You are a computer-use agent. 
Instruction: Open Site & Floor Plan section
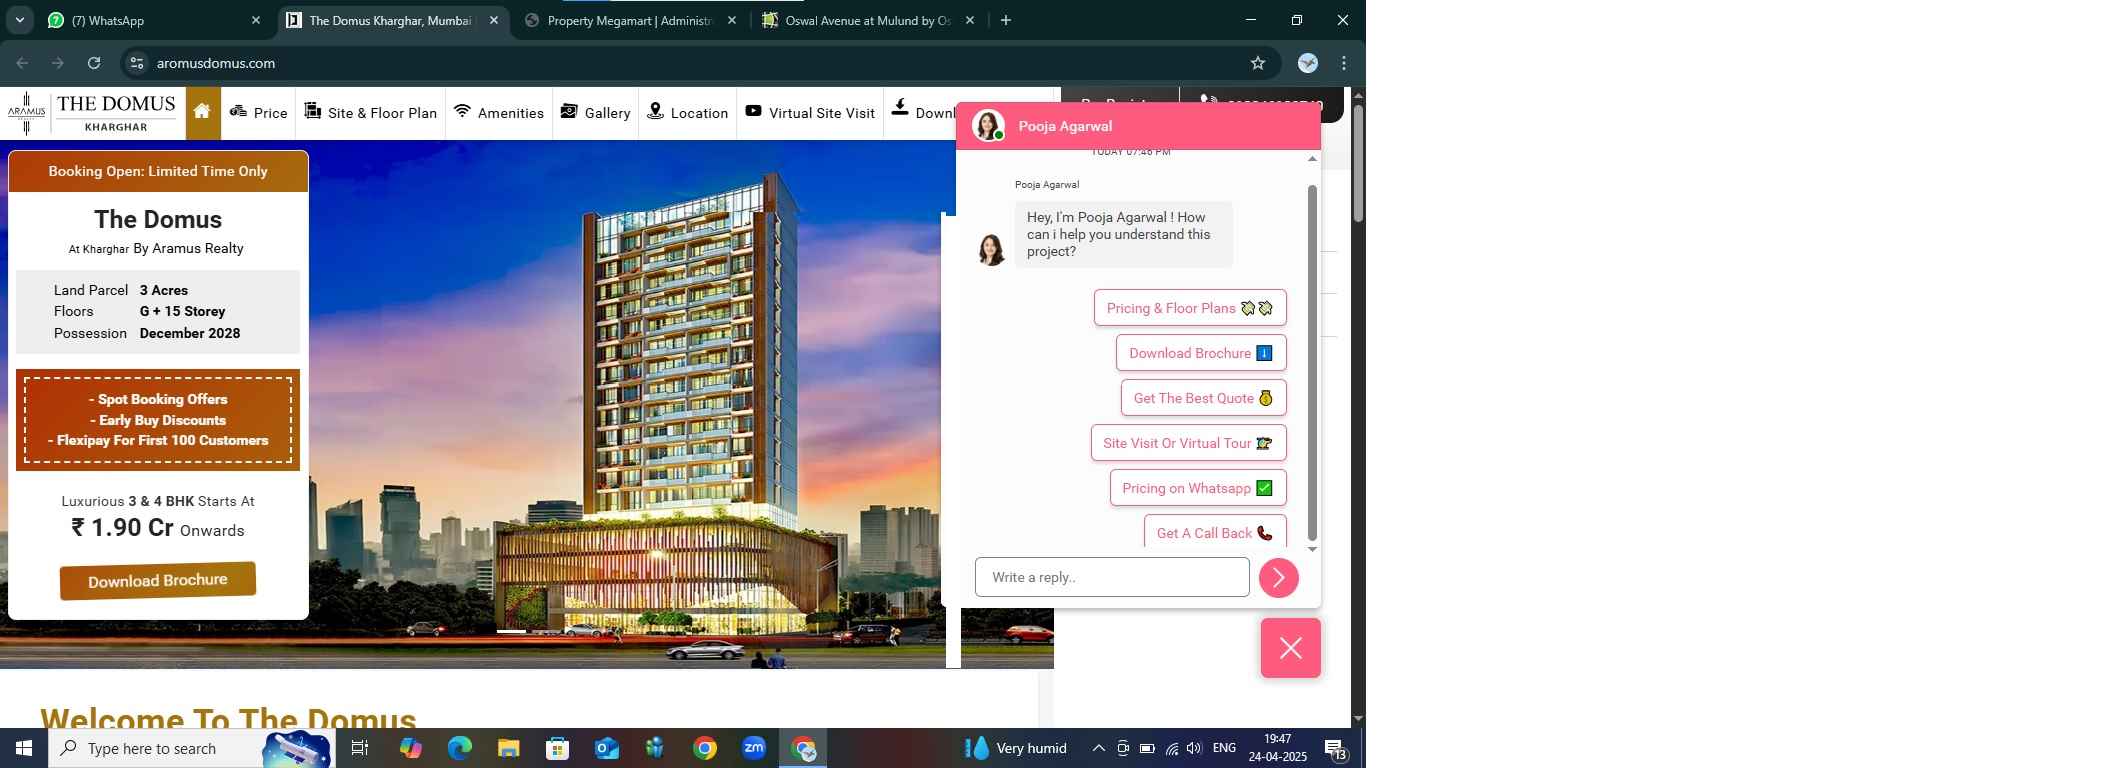(x=371, y=113)
